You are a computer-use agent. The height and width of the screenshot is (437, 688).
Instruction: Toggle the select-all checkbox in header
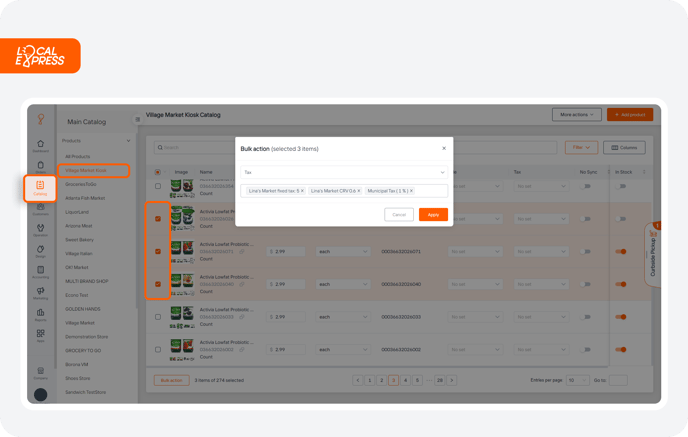158,172
